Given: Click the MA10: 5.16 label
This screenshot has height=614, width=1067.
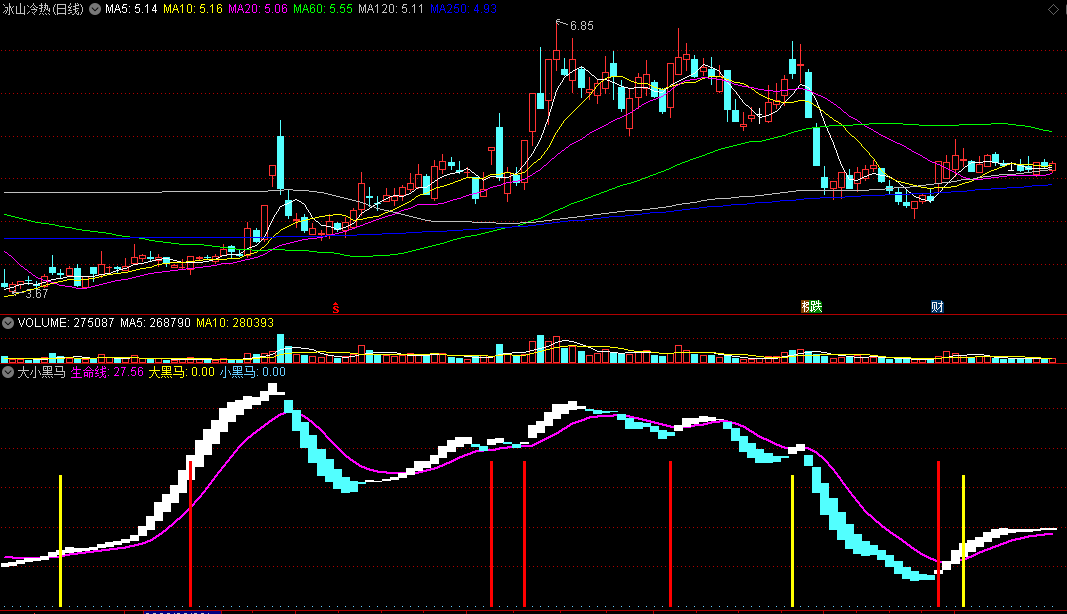Looking at the screenshot, I should [193, 10].
